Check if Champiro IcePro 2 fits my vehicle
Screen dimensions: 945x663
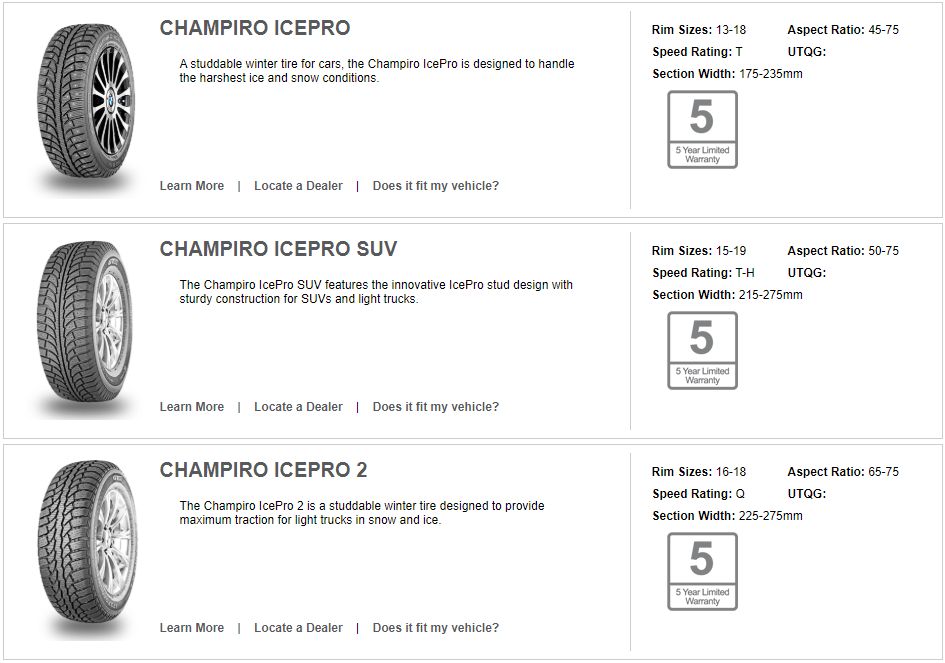click(x=435, y=628)
